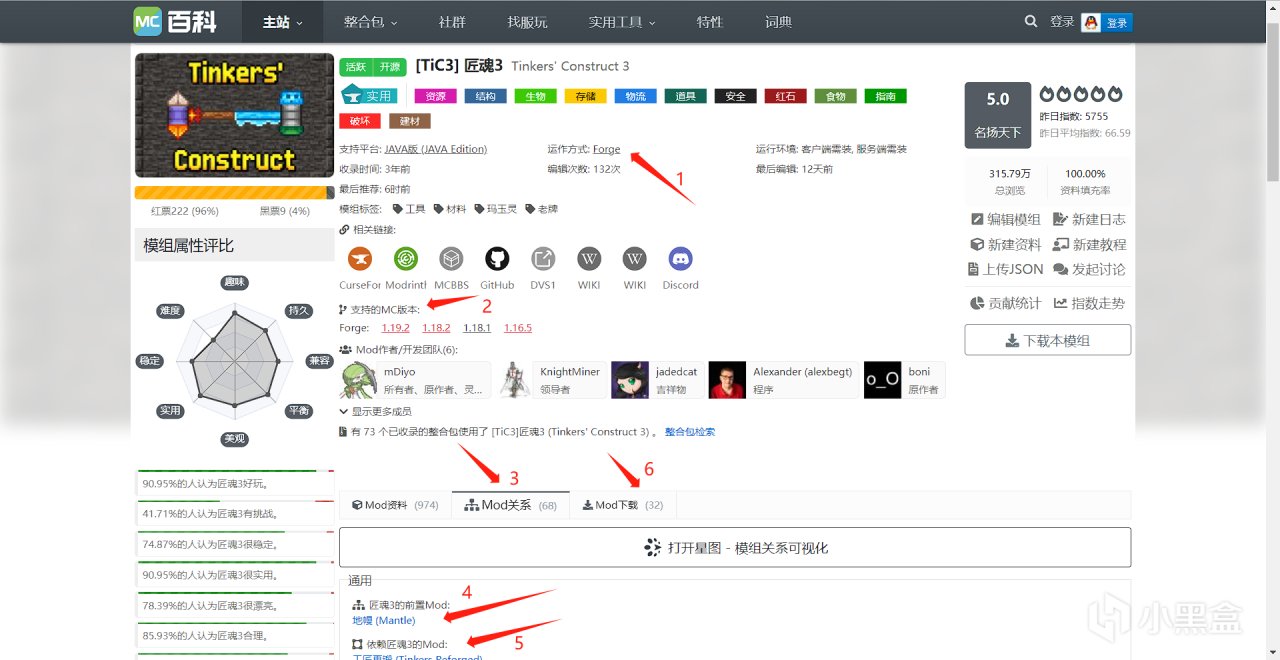Click the magenta 资源 category tag
This screenshot has width=1280, height=660.
point(435,96)
